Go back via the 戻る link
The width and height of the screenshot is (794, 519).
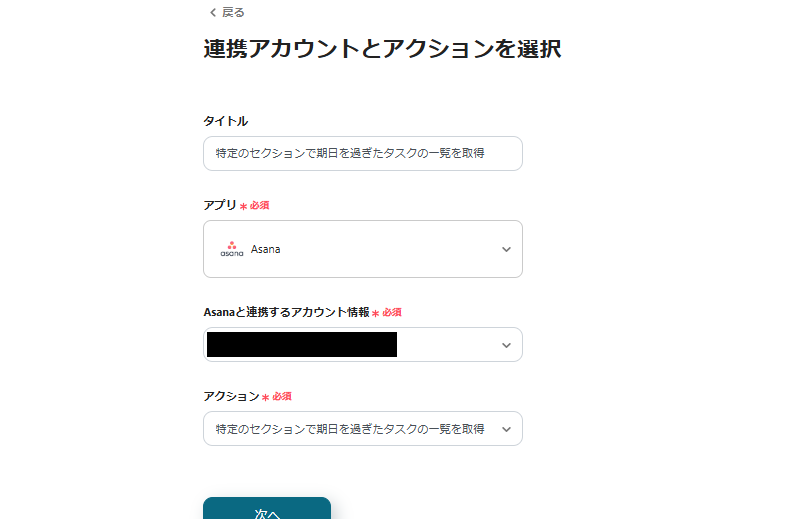(232, 12)
